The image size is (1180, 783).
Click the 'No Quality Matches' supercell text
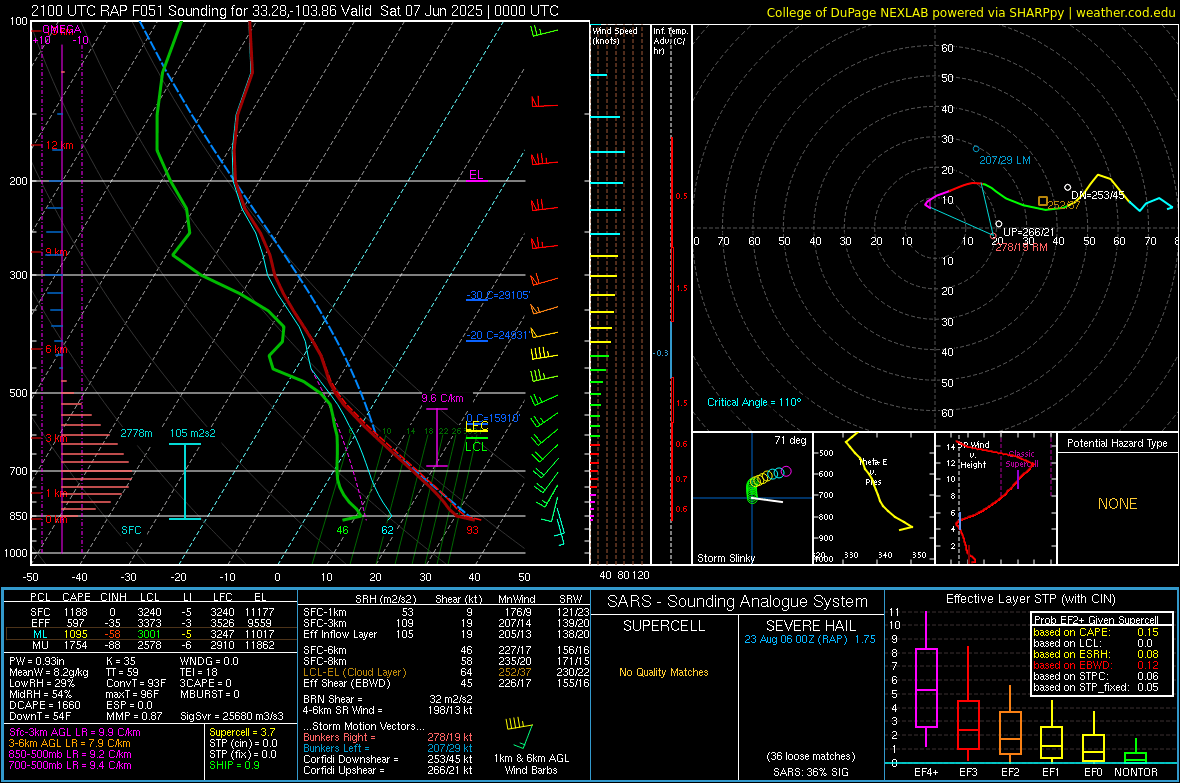[x=664, y=672]
